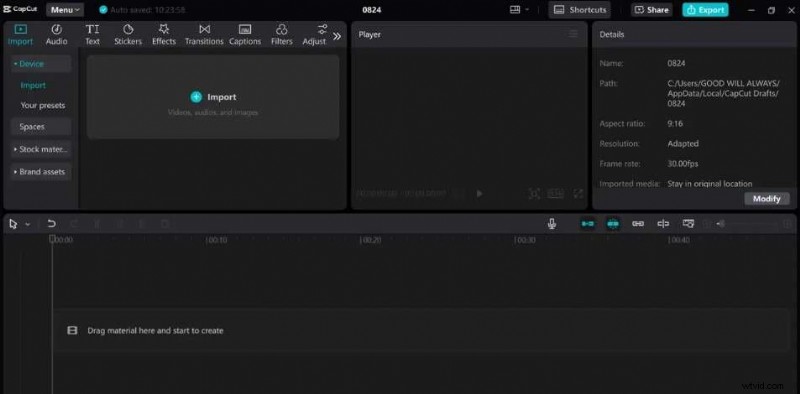Screen dimensions: 800x394
Task: Open the Audio tab
Action: point(57,35)
